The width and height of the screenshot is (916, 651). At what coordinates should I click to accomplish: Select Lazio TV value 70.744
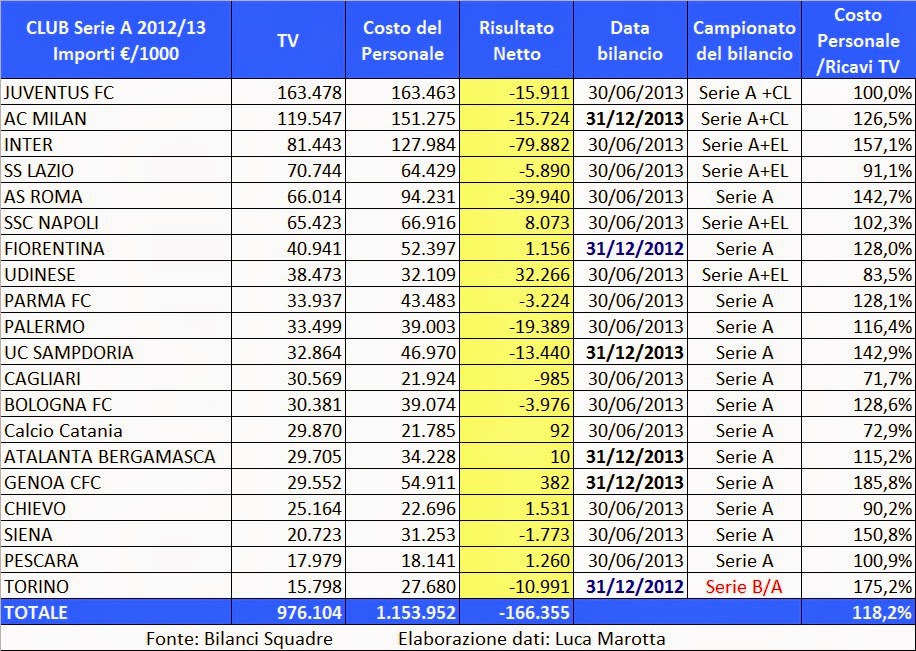(x=314, y=171)
